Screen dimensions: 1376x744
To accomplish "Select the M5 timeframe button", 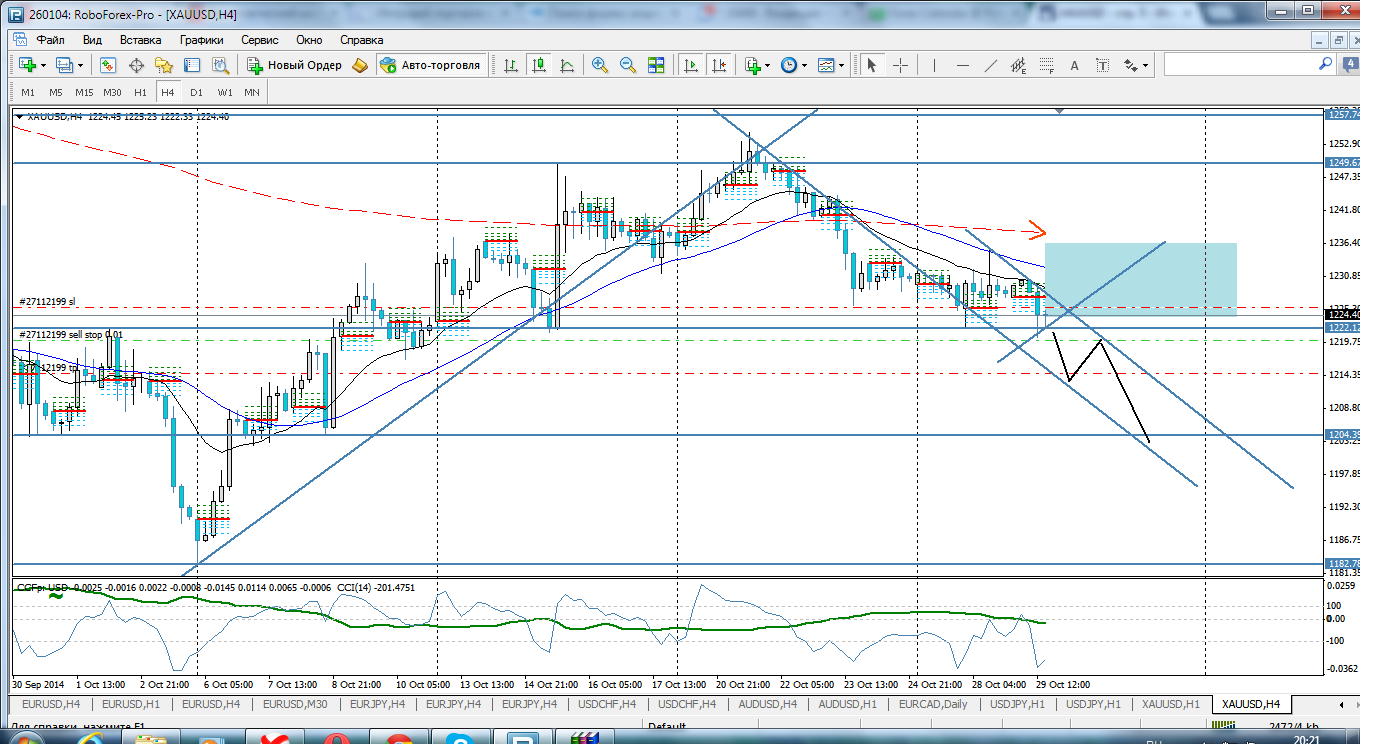I will [56, 92].
